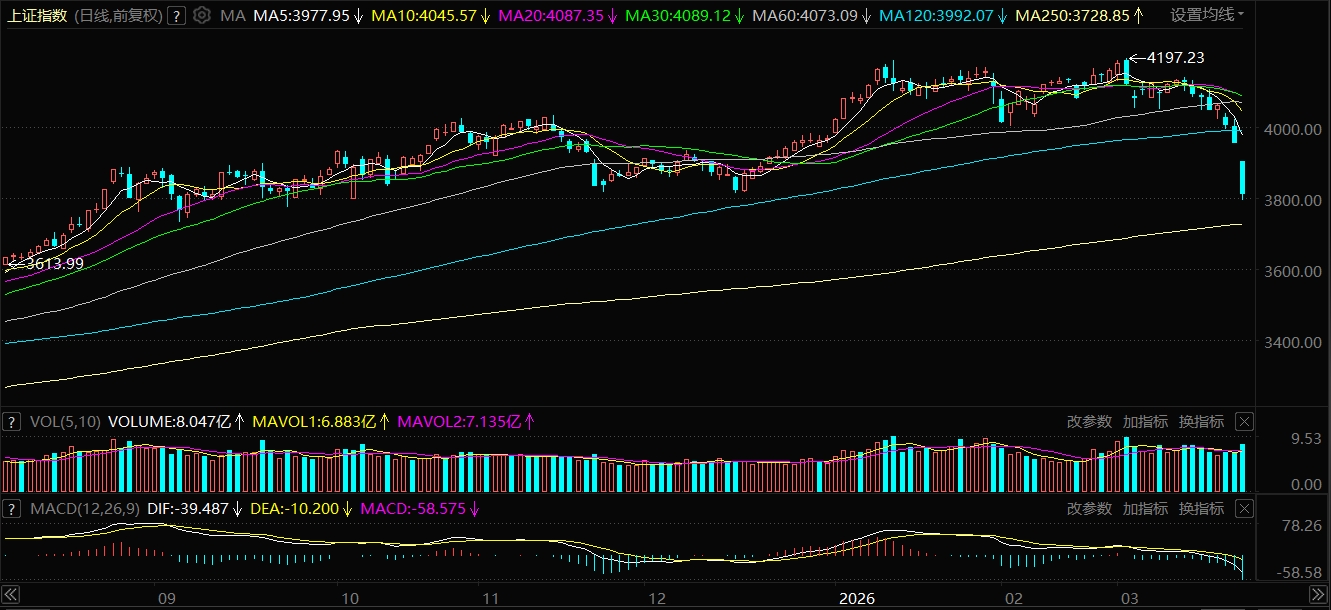Click the latest large cyan candlestick
This screenshot has width=1331, height=610.
[x=1243, y=178]
